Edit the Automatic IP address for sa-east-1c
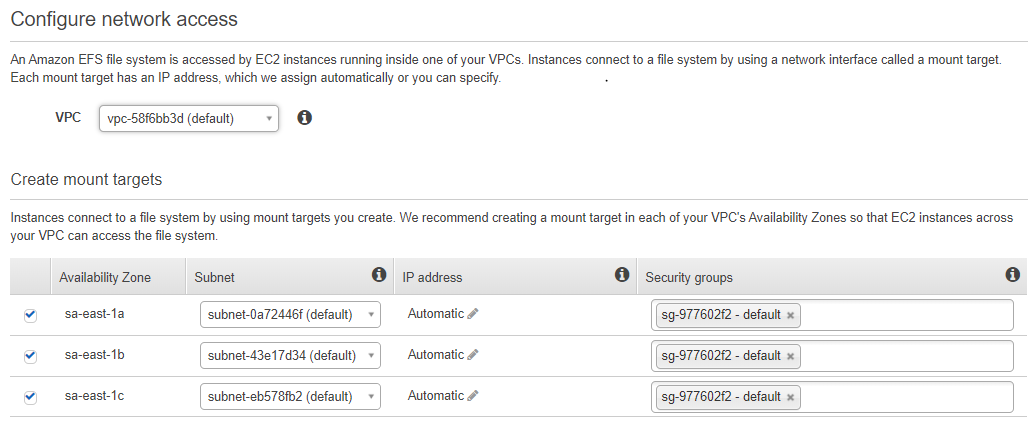The width and height of the screenshot is (1031, 422). point(472,396)
